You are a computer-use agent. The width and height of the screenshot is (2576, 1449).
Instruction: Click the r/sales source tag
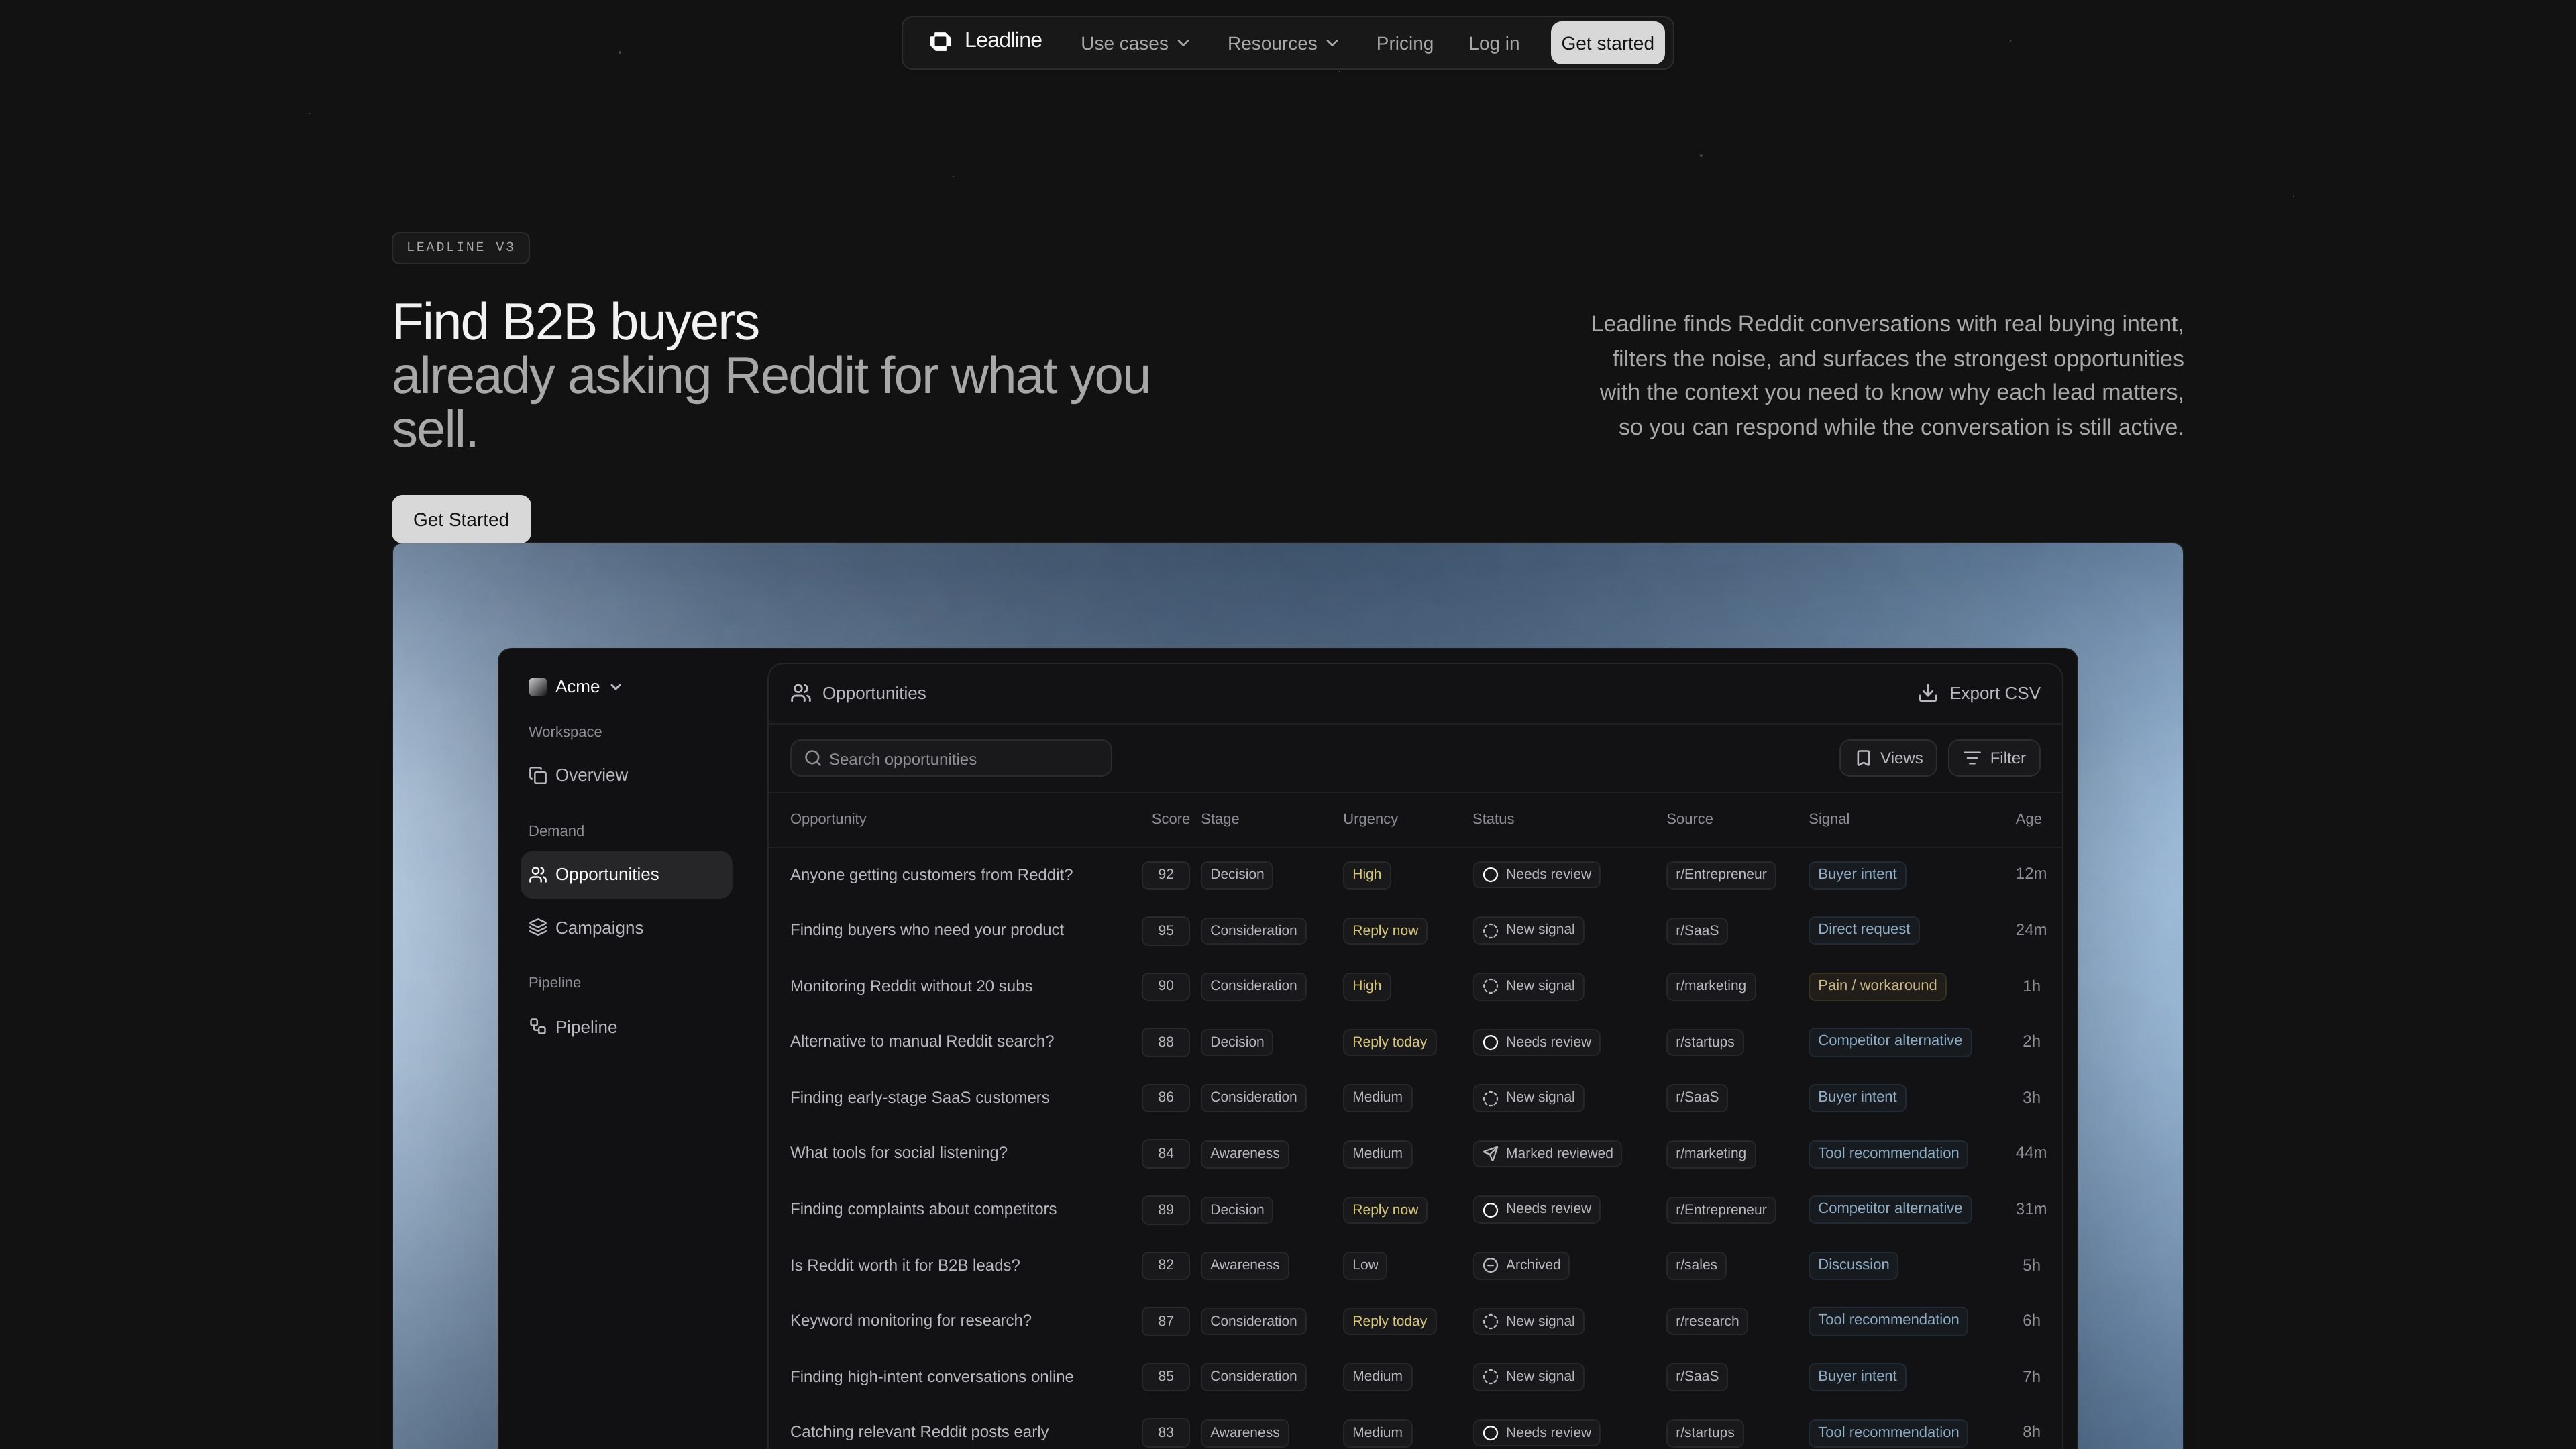pyautogui.click(x=1696, y=1265)
